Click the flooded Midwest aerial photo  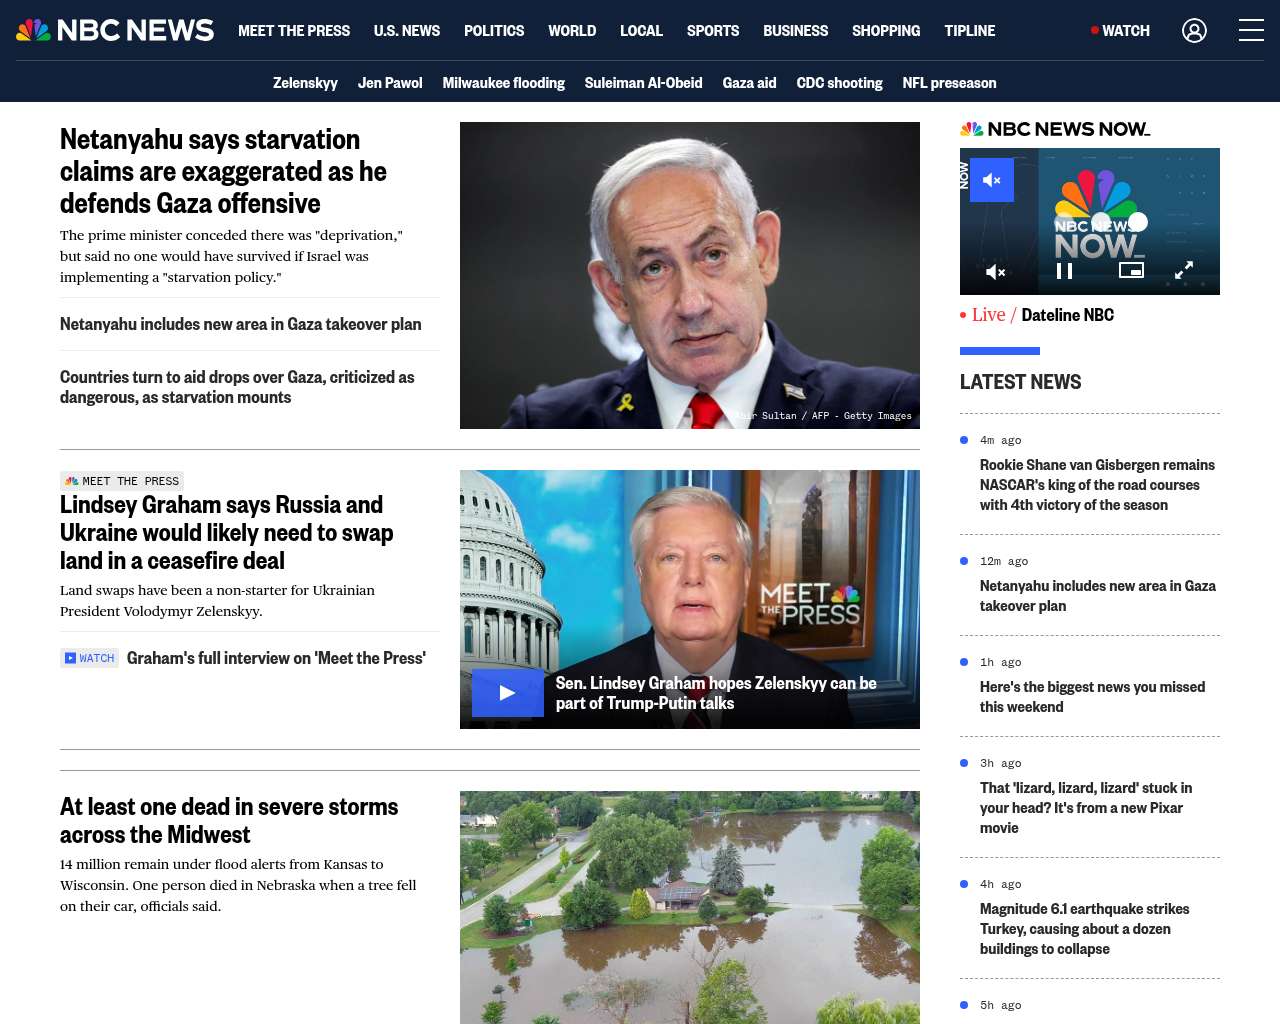(690, 907)
